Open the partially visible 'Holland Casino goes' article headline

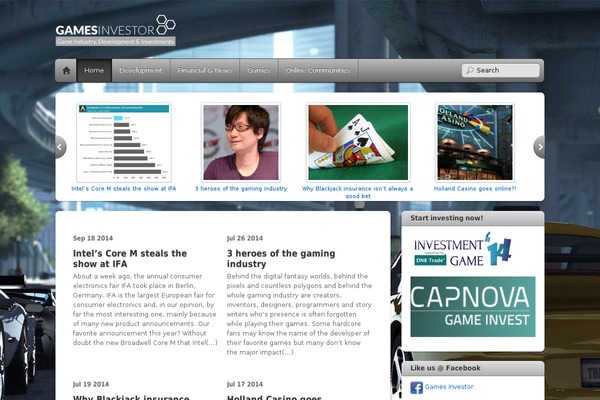click(274, 397)
